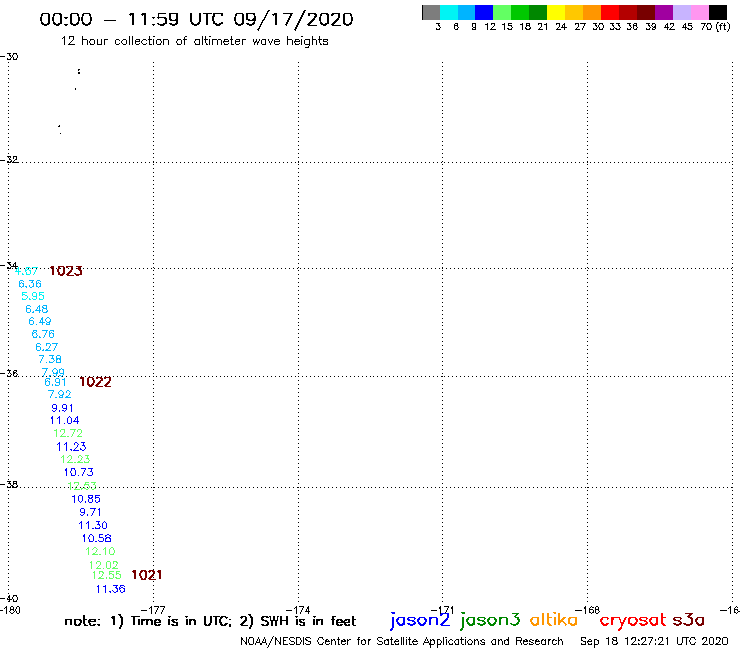Click the blue jason2 satellite label
The image size is (740, 650).
pos(420,620)
